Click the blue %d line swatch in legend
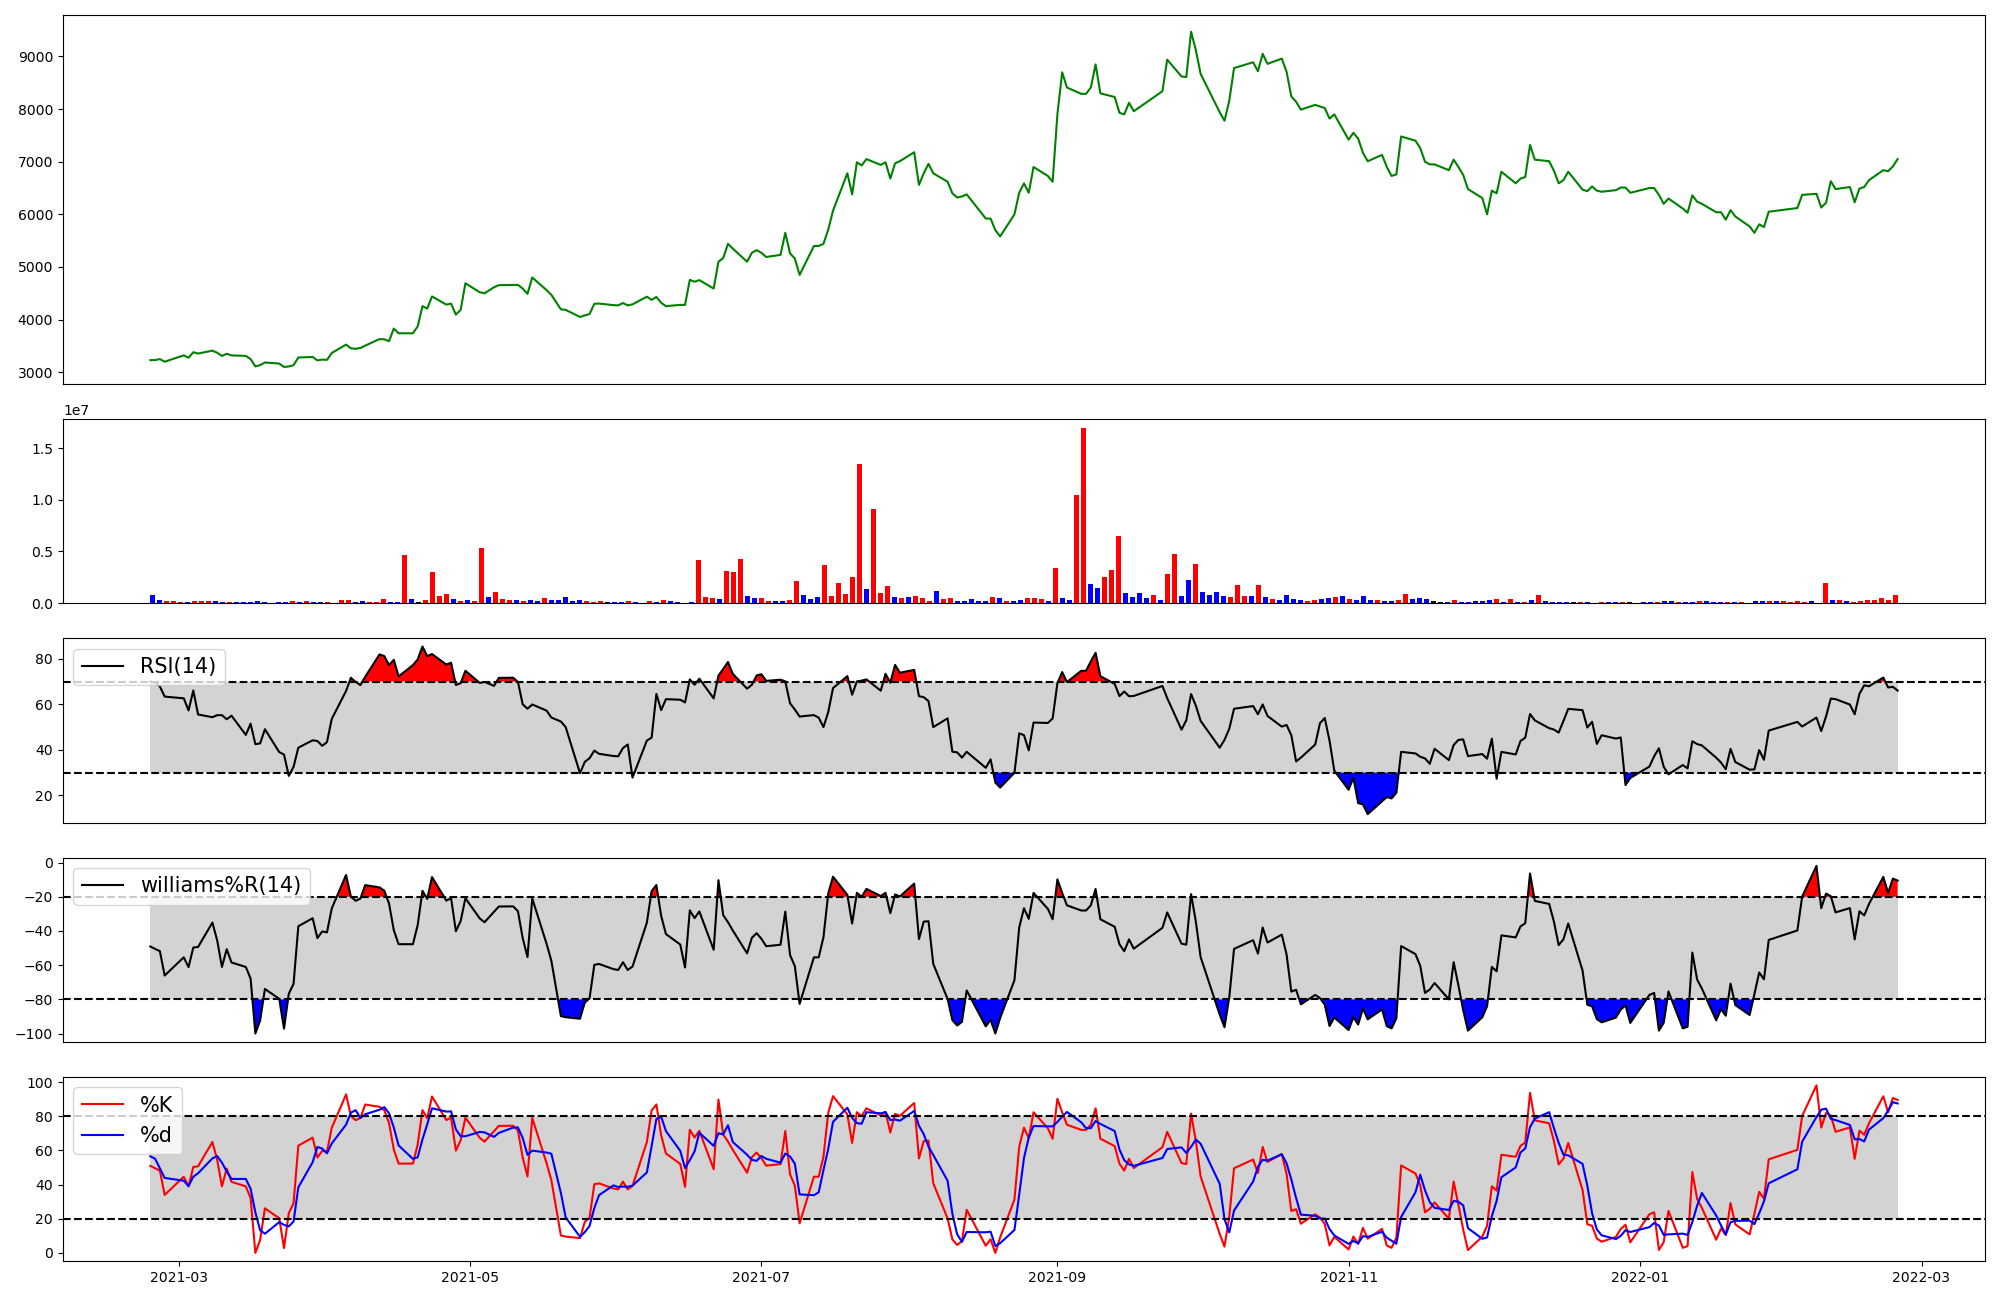 pos(102,1135)
